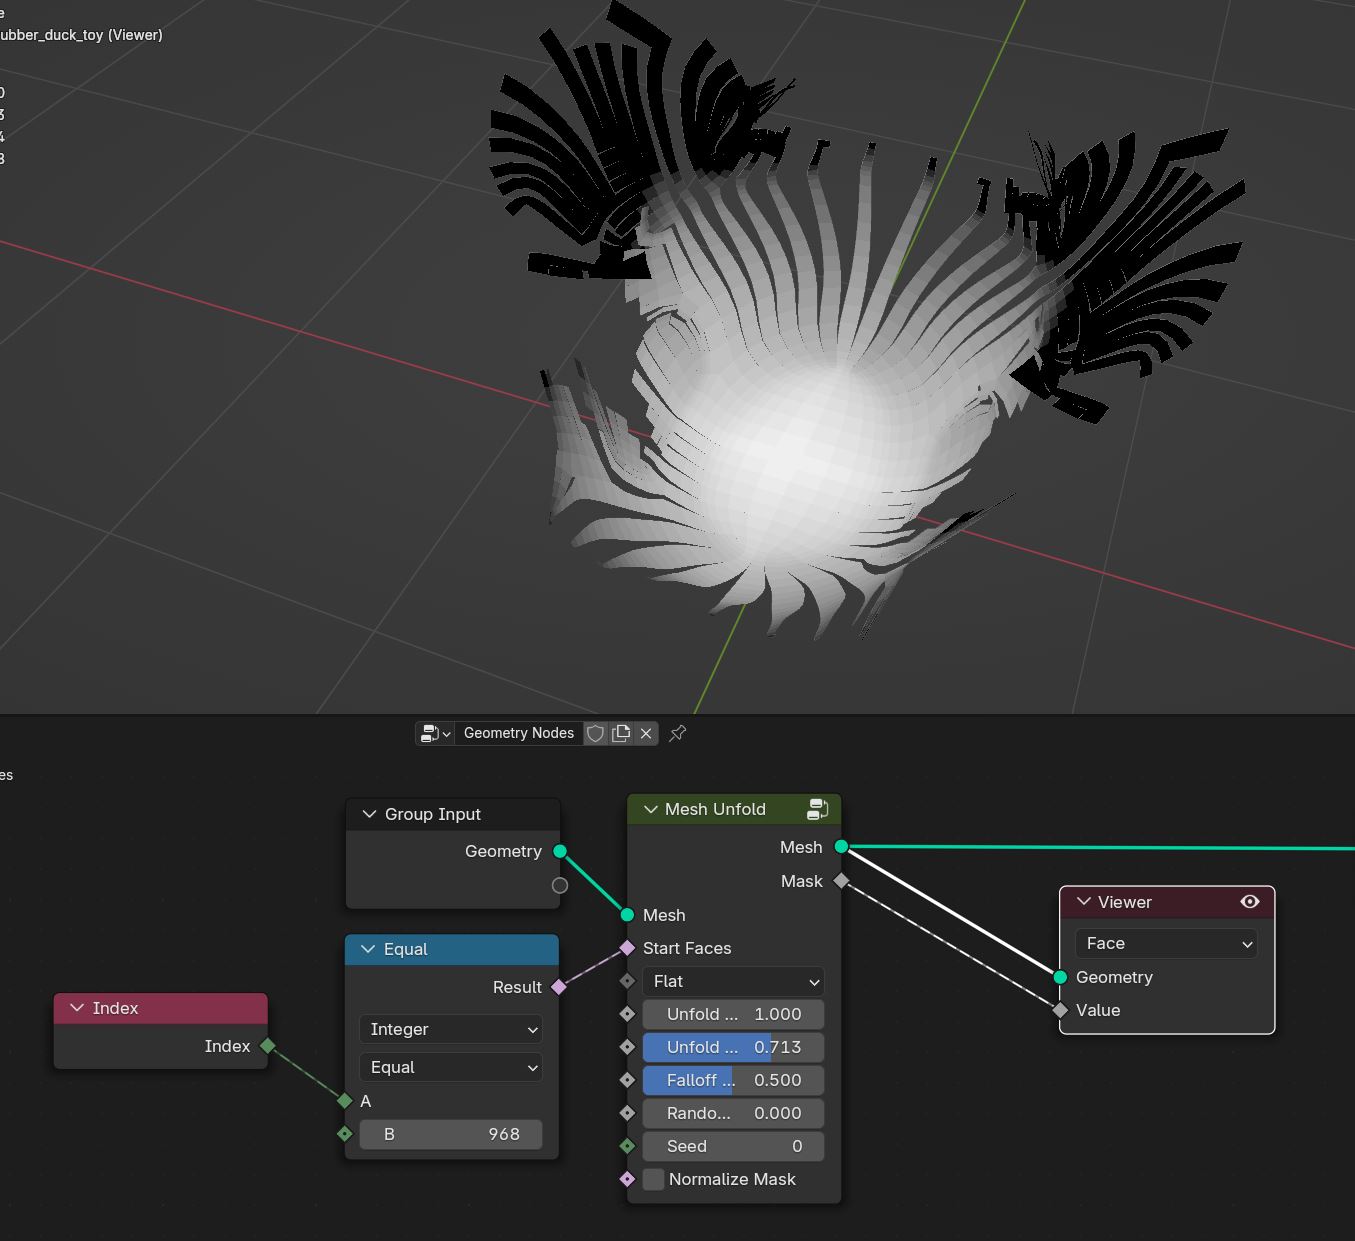Click the B value field showing 968
The image size is (1355, 1241).
pyautogui.click(x=451, y=1134)
